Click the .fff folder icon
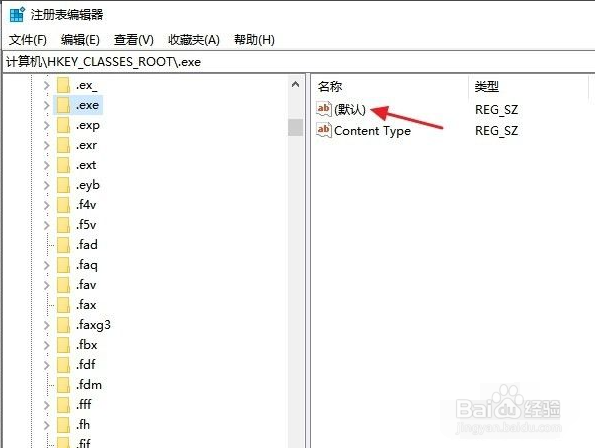595x448 pixels. (x=63, y=405)
